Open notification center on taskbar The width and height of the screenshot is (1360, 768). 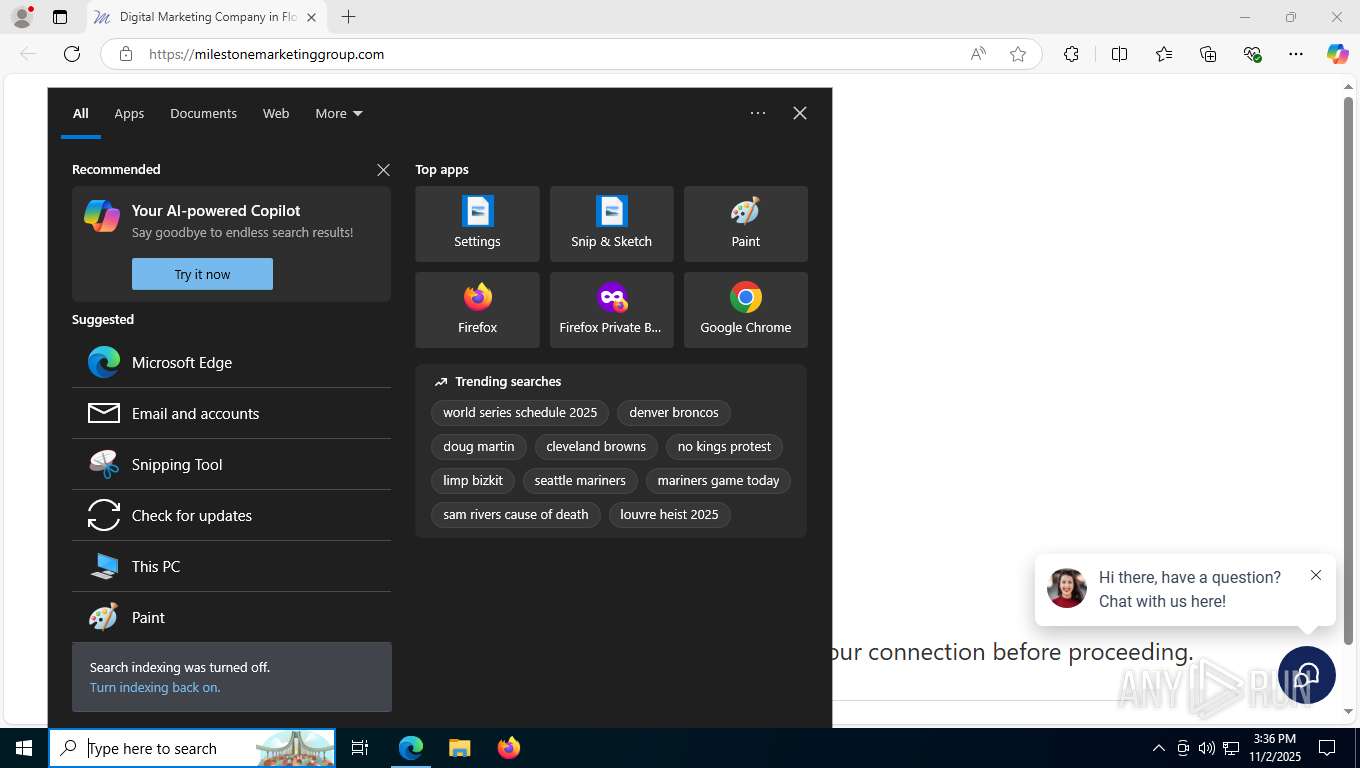[1327, 748]
